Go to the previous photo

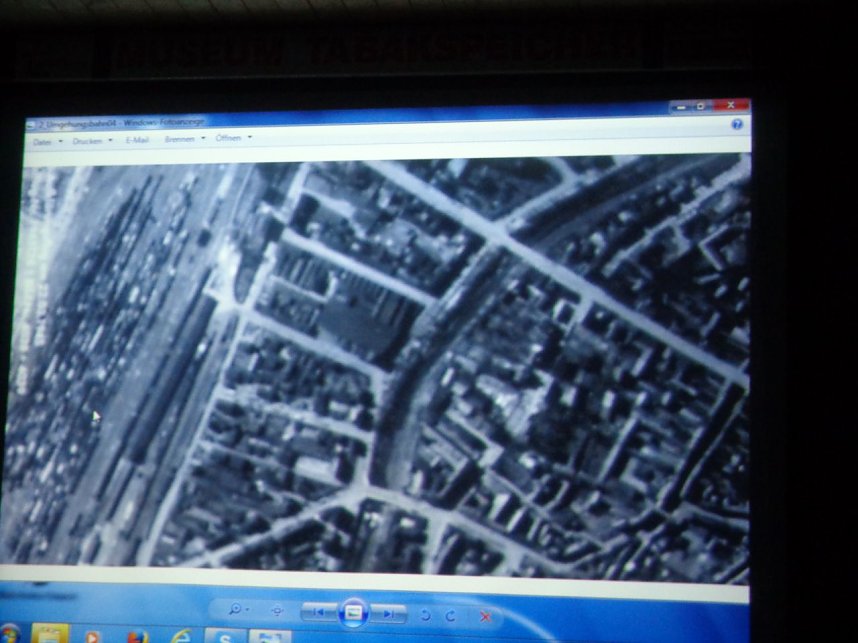point(318,612)
